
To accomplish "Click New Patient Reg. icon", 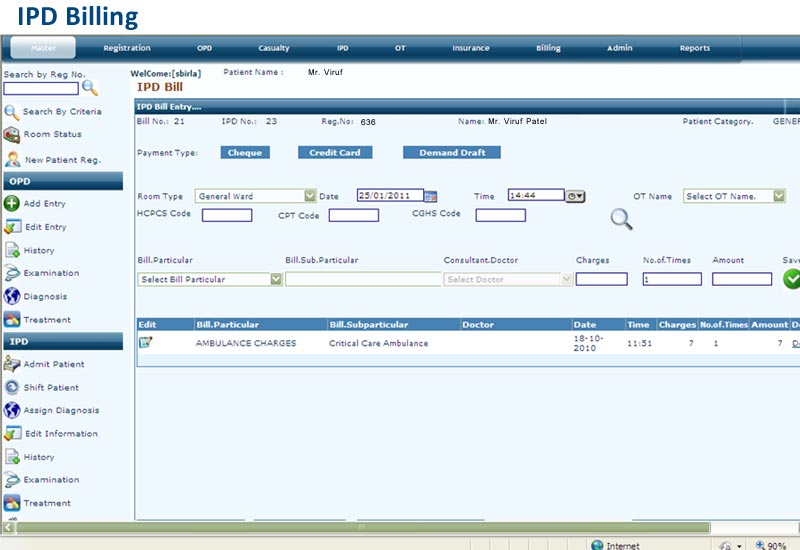I will (x=13, y=159).
